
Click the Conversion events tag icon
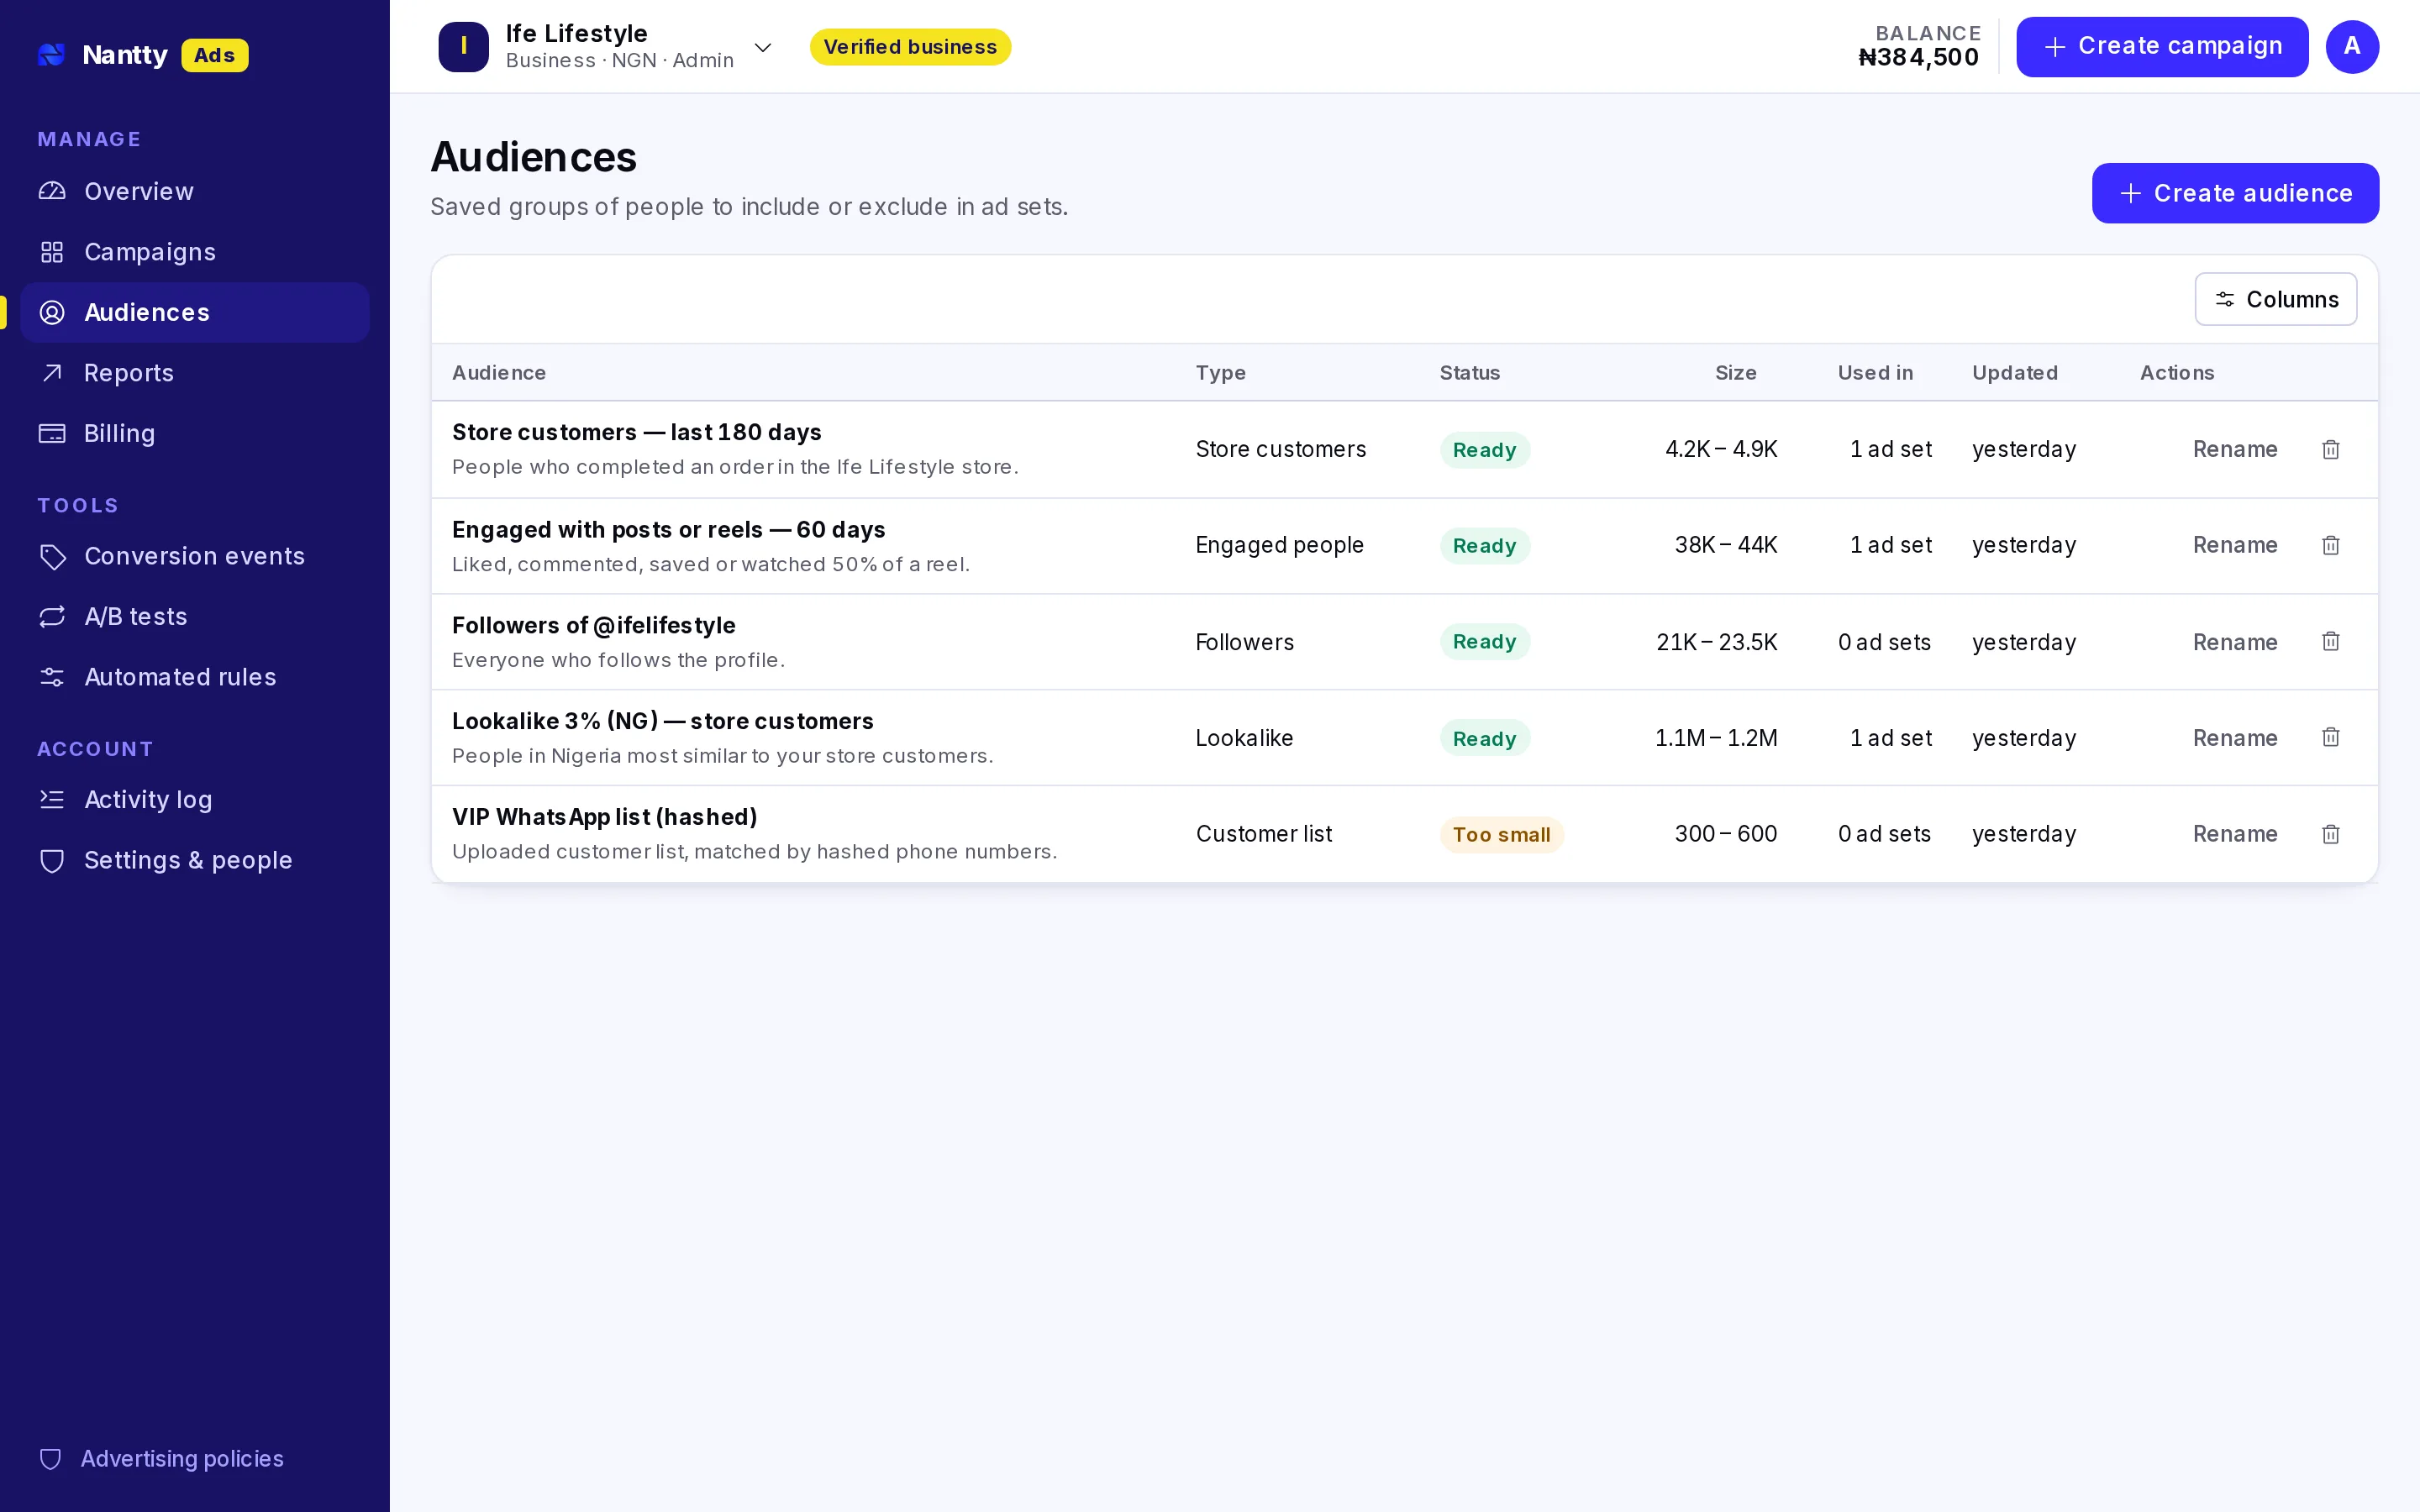pyautogui.click(x=52, y=556)
